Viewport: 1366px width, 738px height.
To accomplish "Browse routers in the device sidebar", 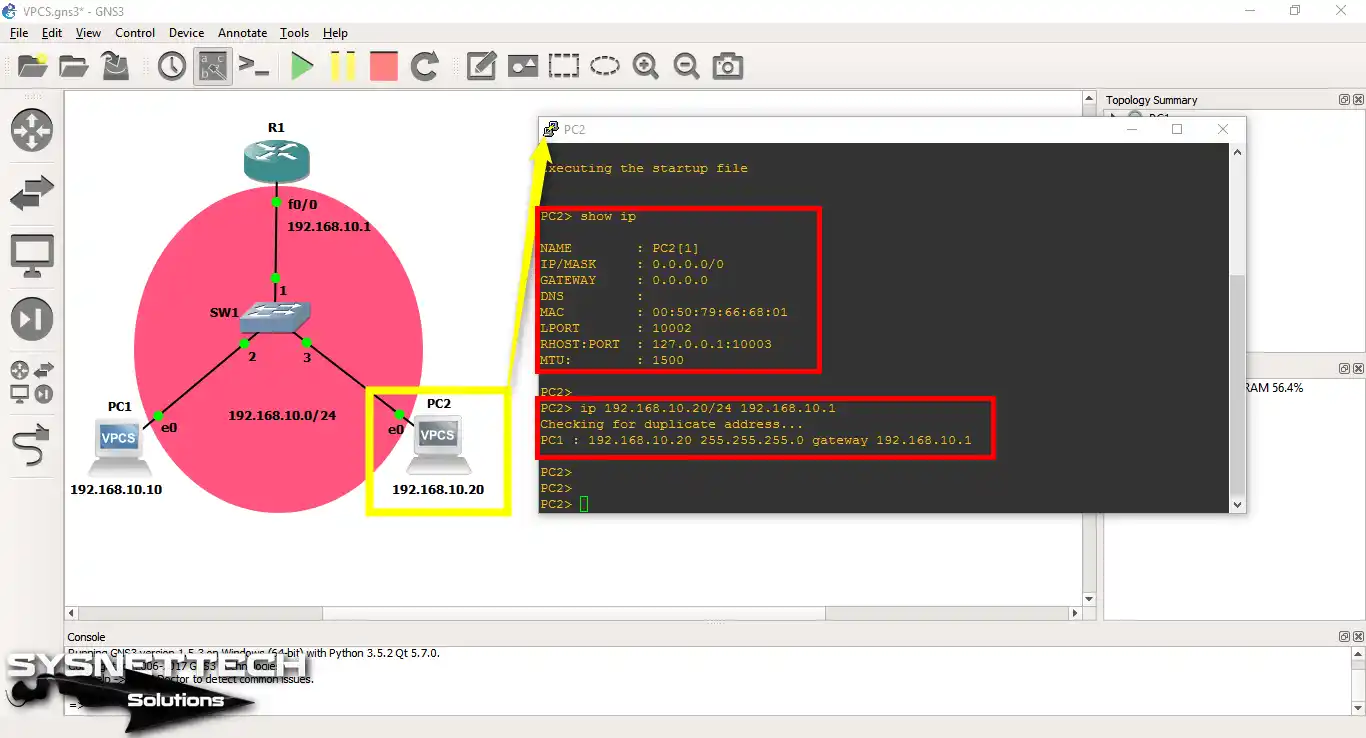I will [32, 130].
